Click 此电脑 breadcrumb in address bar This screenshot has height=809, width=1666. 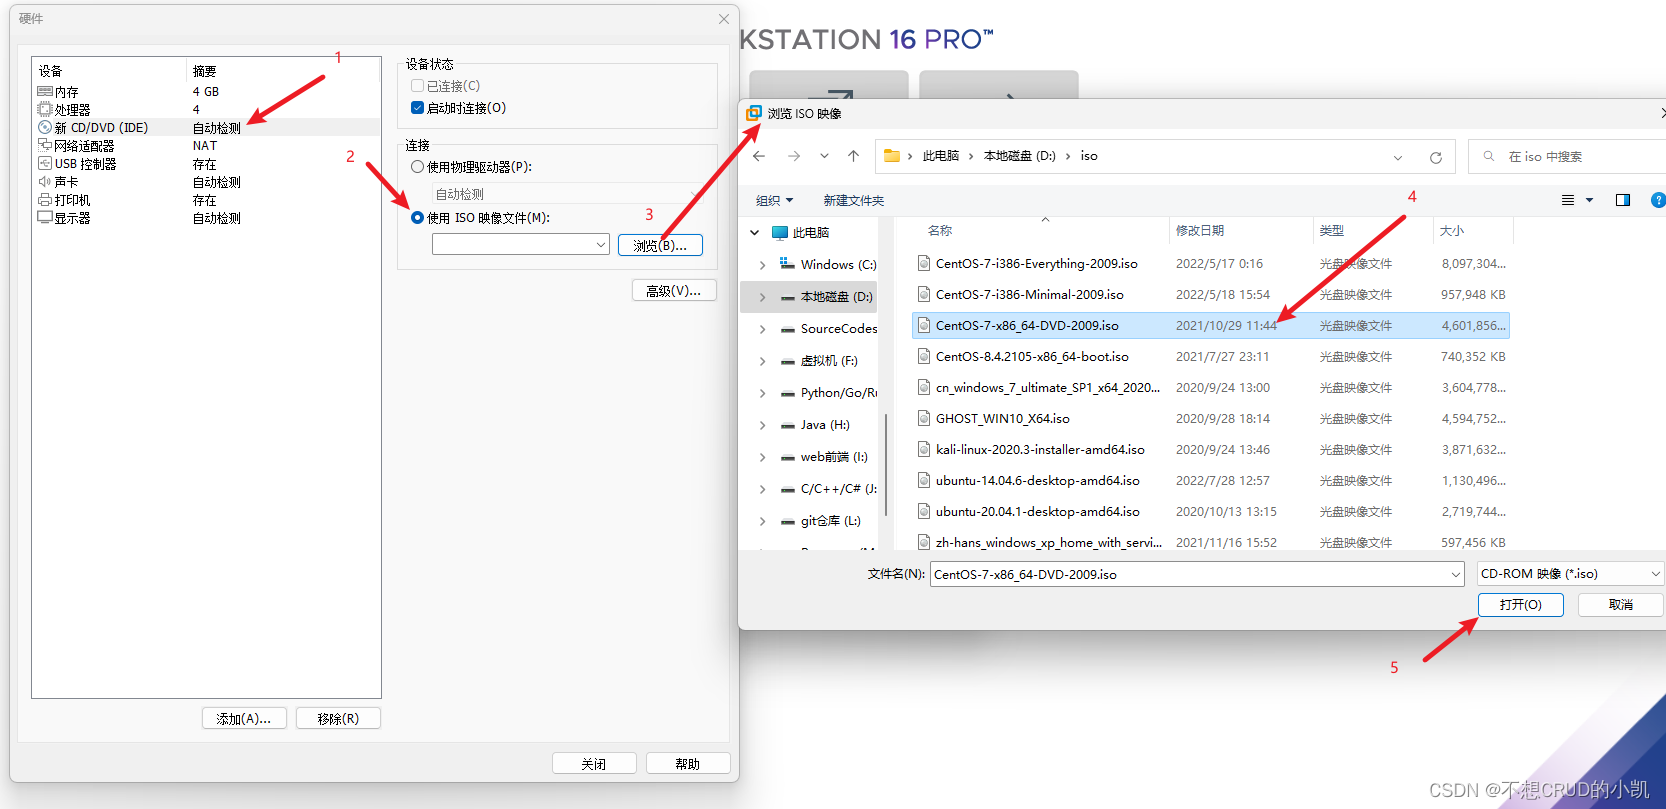941,156
